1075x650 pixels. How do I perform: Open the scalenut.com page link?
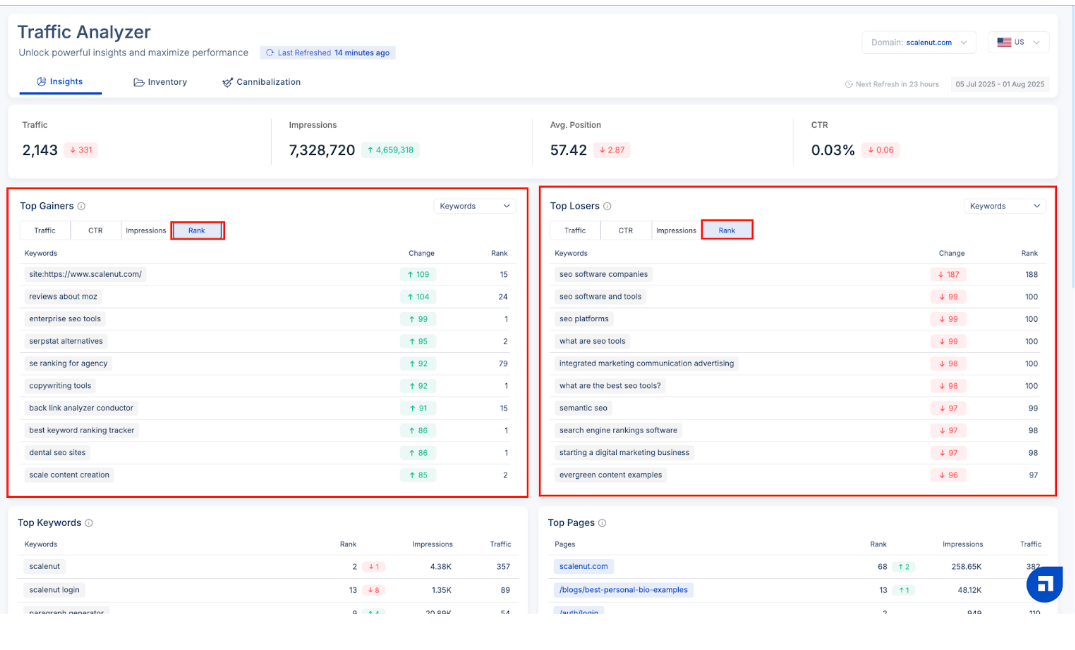[x=583, y=567]
